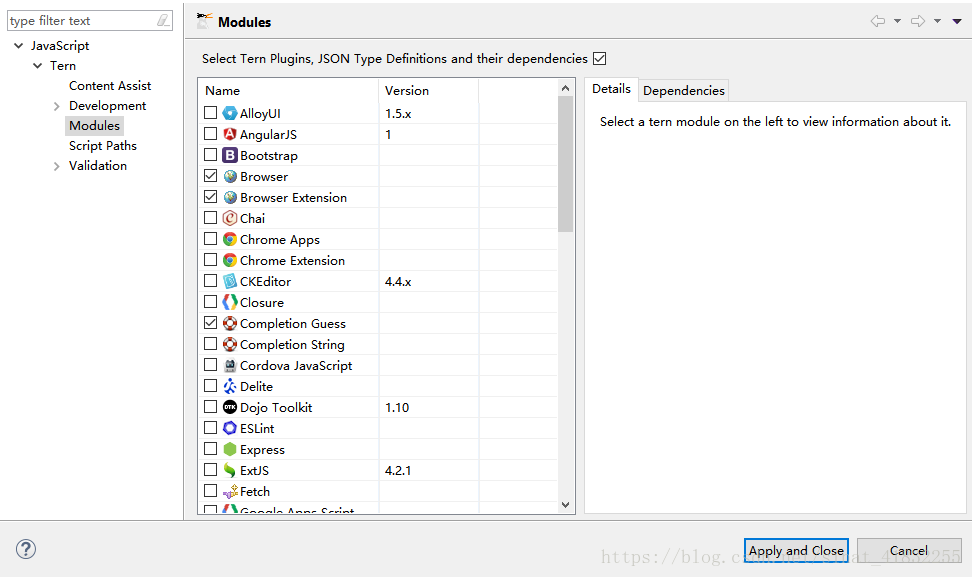Select the CKEditor version 4.4.x cell
Viewport: 972px width, 577px height.
click(x=428, y=281)
